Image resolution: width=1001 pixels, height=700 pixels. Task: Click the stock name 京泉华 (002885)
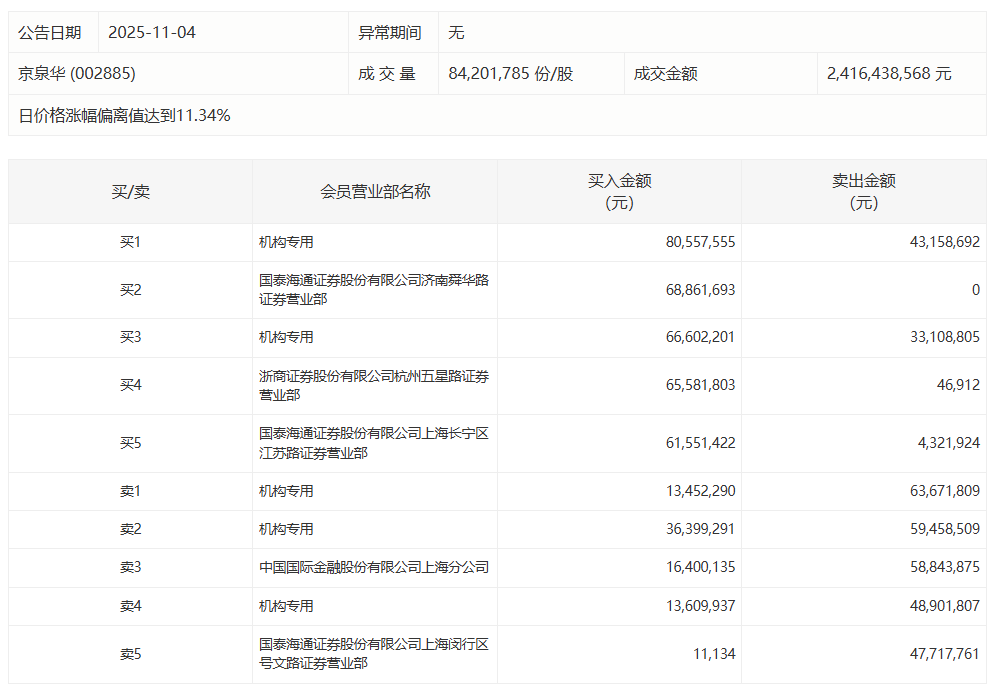77,74
